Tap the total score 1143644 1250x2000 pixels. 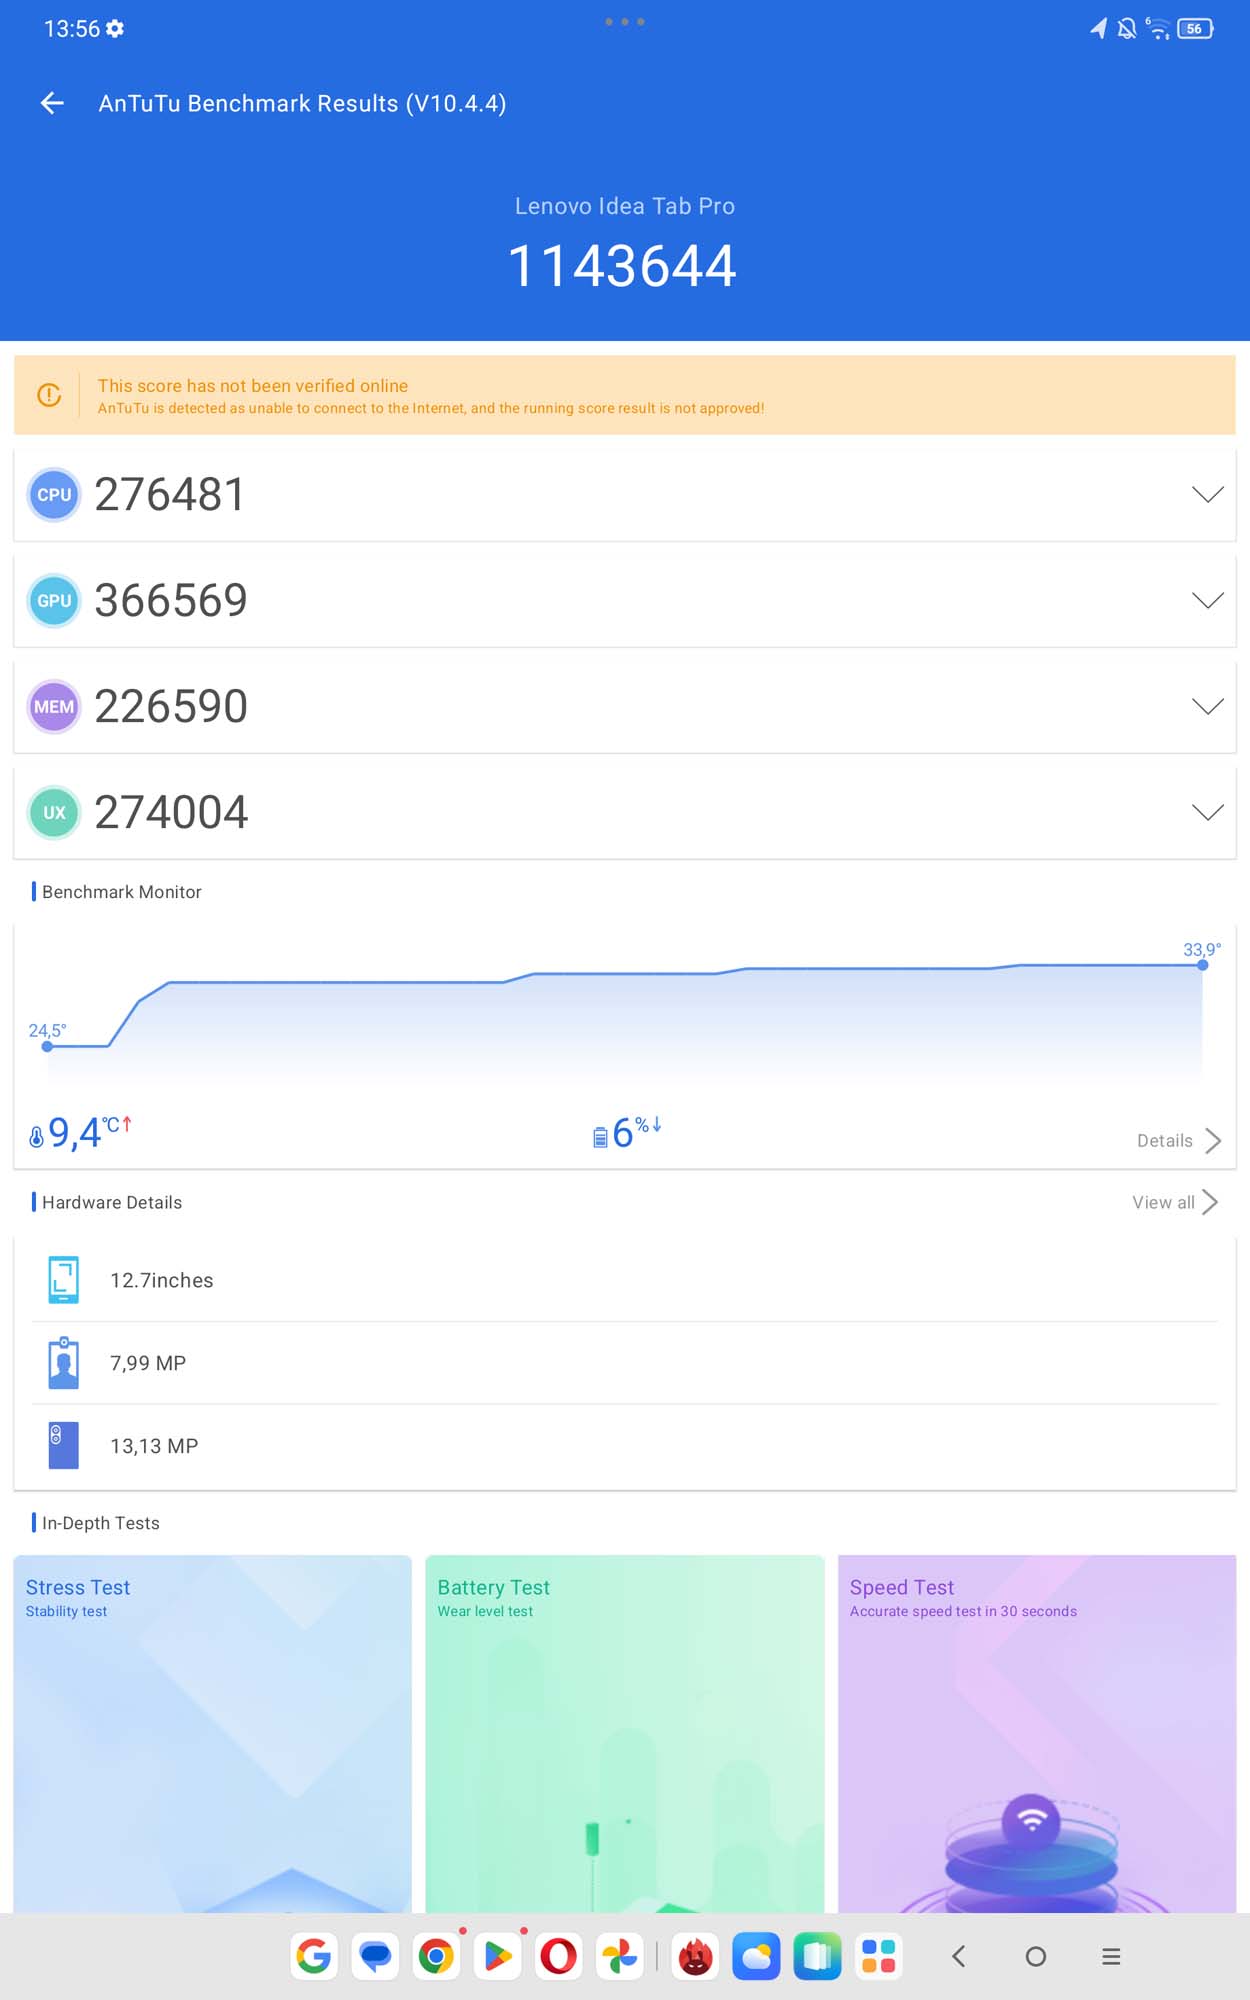[622, 266]
